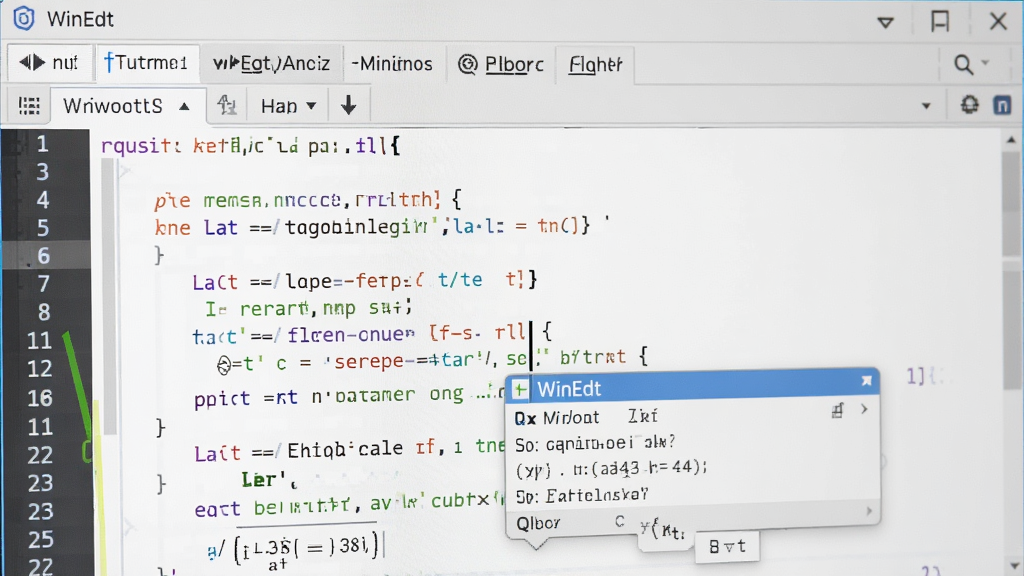Open the settings gear icon
This screenshot has height=576, width=1024.
970,104
